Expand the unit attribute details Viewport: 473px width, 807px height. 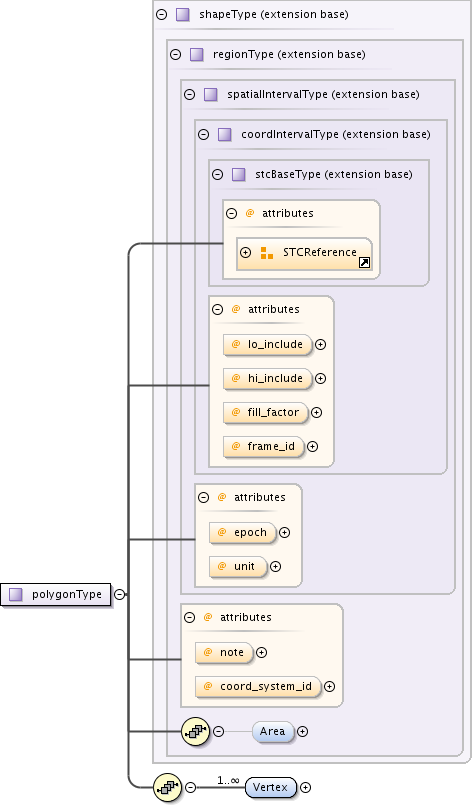[x=275, y=566]
